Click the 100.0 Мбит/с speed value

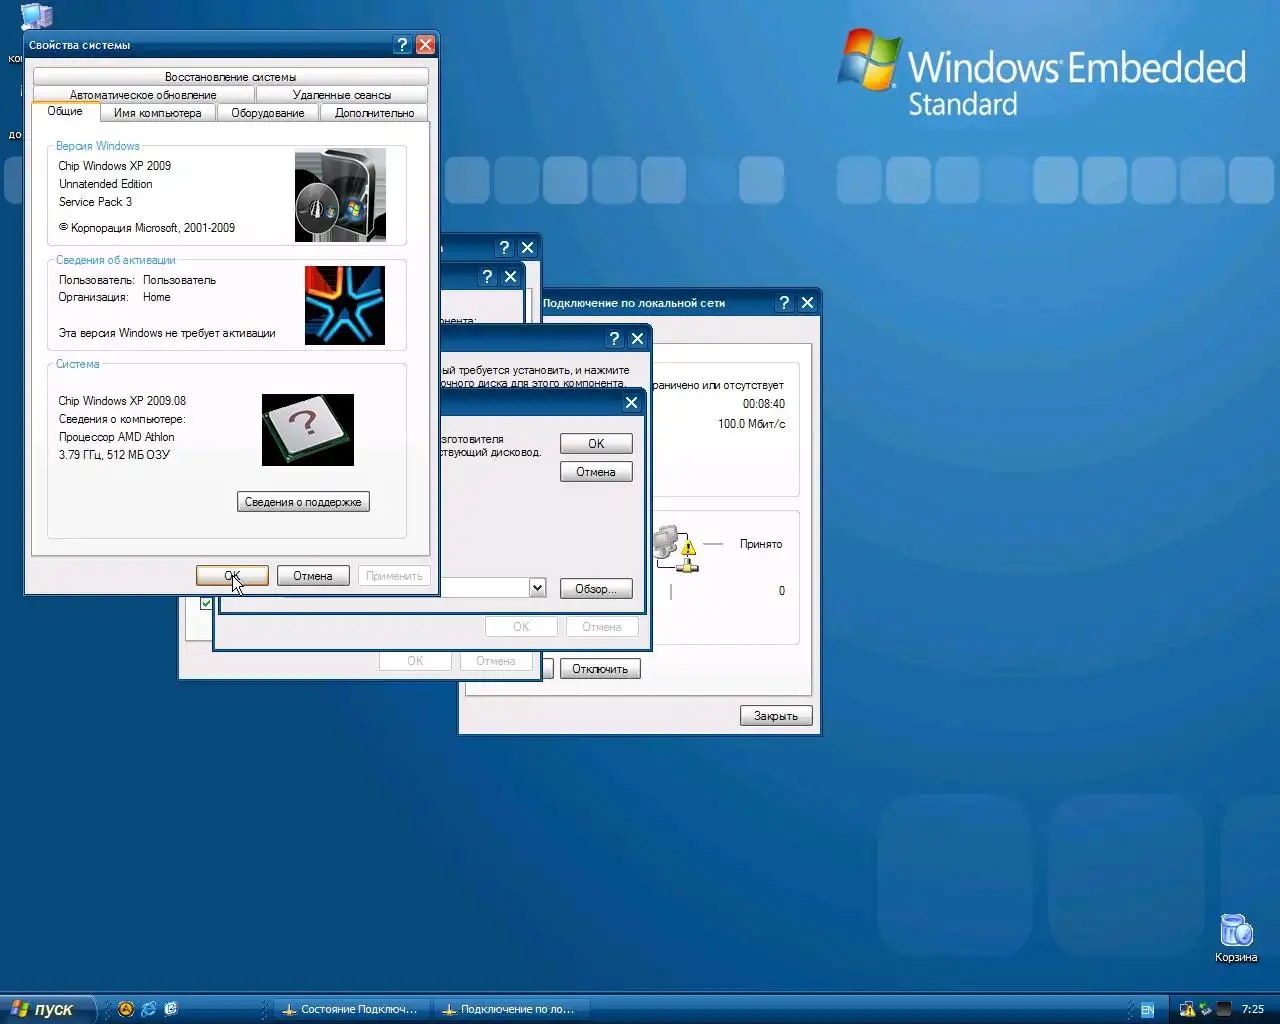(751, 424)
